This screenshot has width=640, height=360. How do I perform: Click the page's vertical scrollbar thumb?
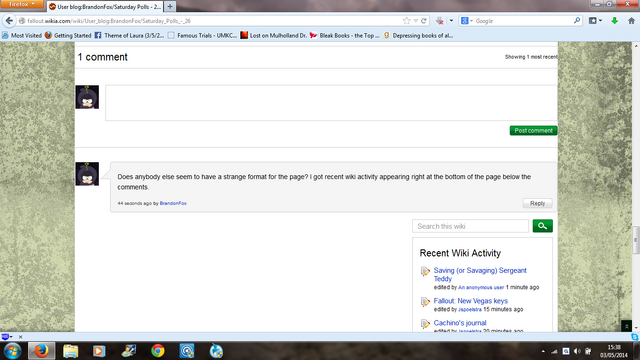(636, 240)
